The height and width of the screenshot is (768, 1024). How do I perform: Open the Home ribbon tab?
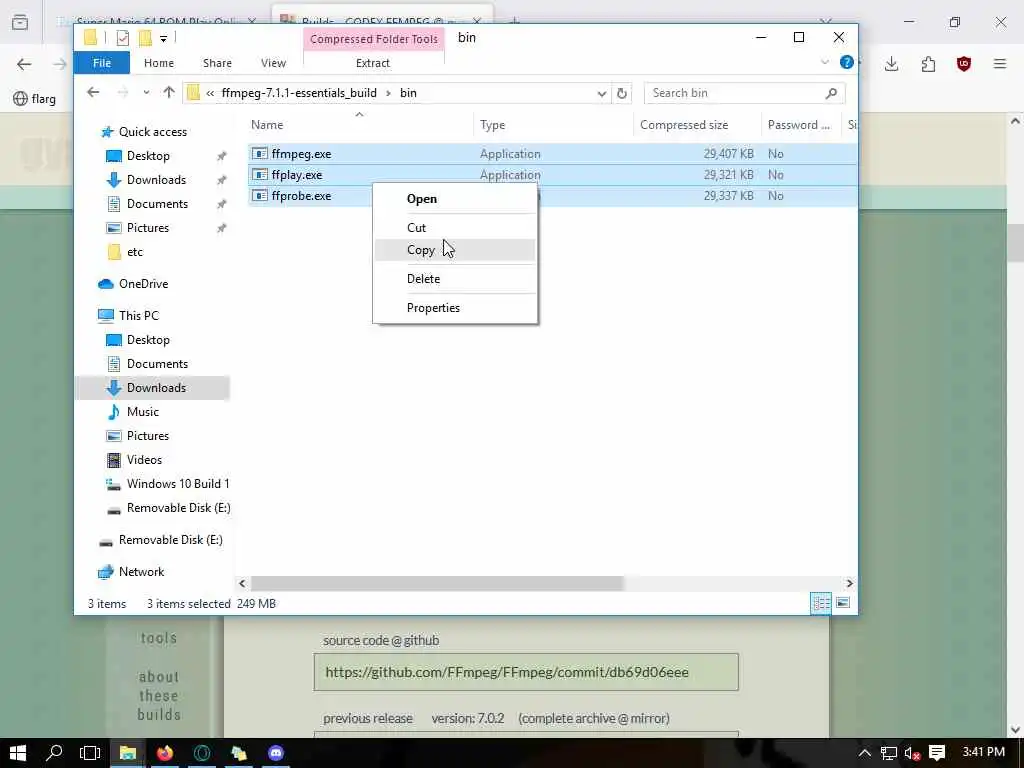pyautogui.click(x=159, y=63)
